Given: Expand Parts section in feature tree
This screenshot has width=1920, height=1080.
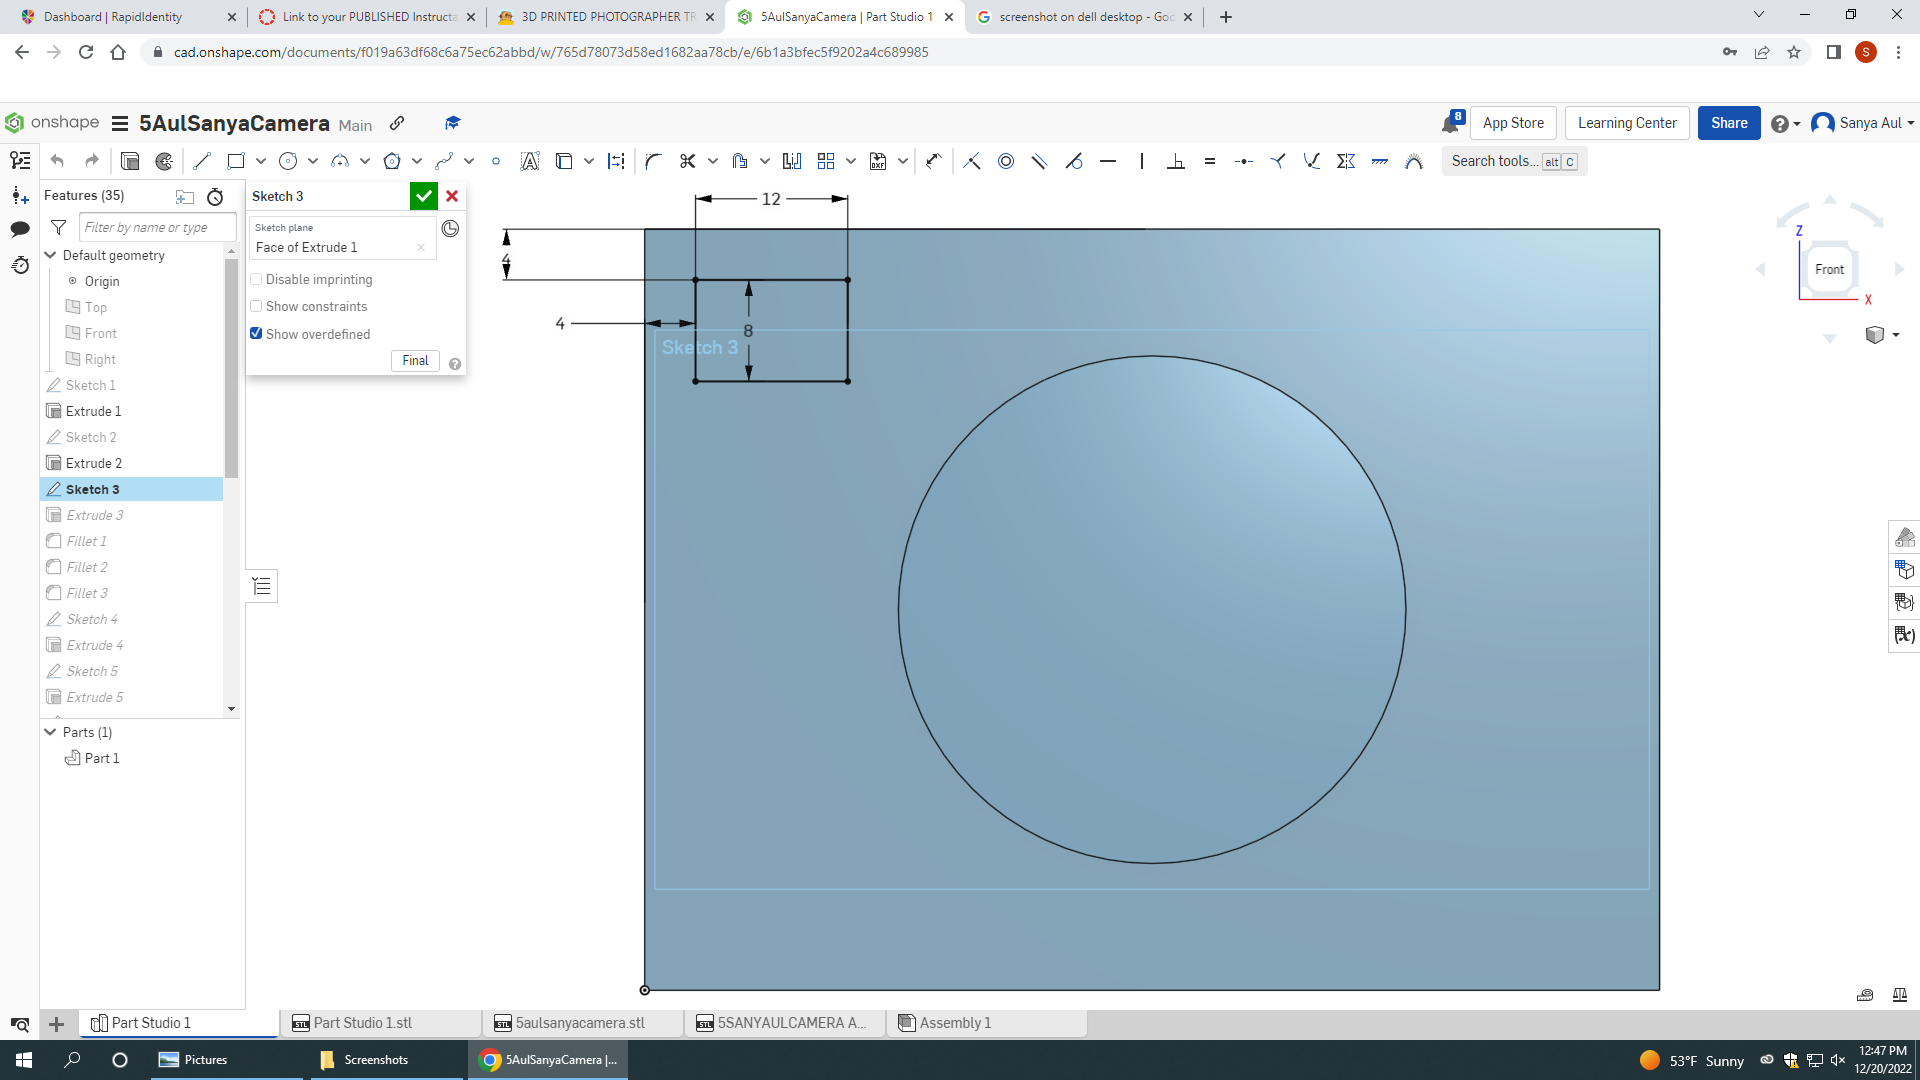Looking at the screenshot, I should (x=50, y=732).
